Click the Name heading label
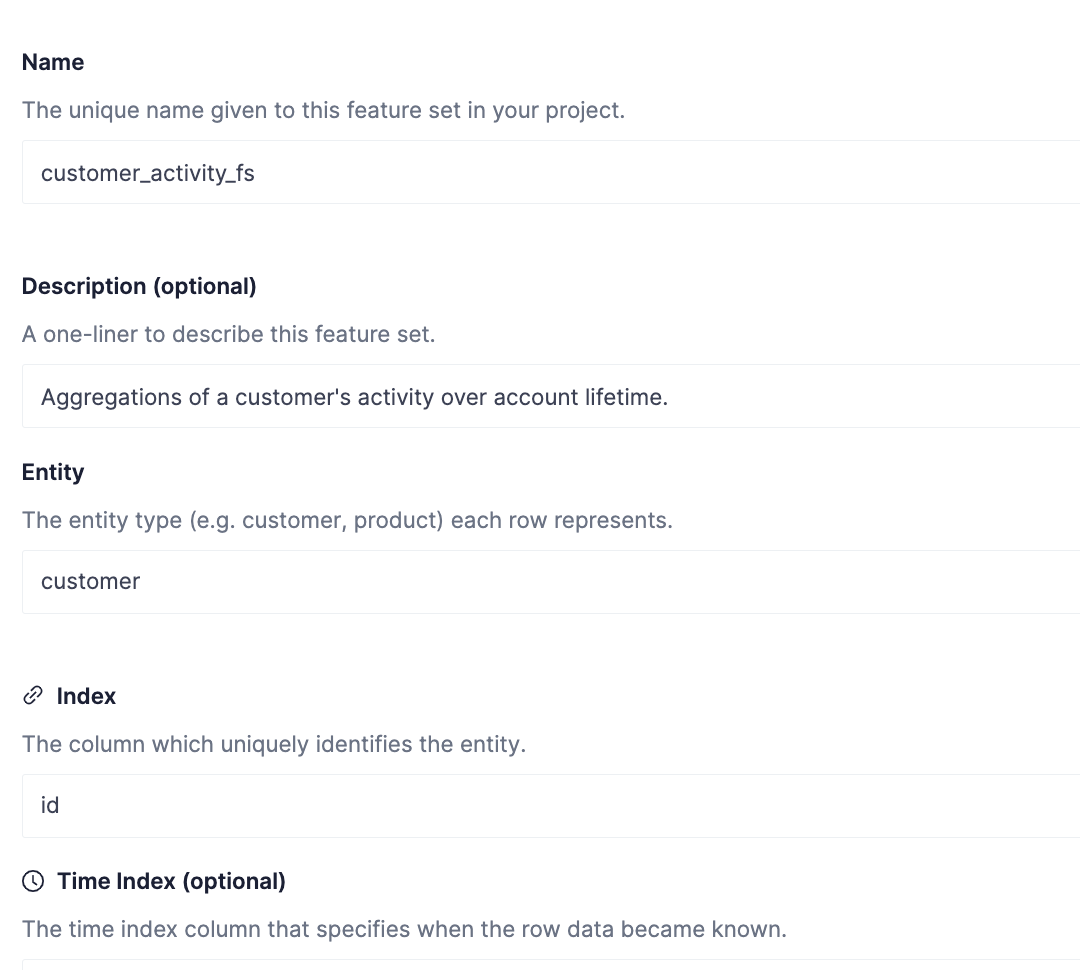Viewport: 1080px width, 970px height. [53, 62]
